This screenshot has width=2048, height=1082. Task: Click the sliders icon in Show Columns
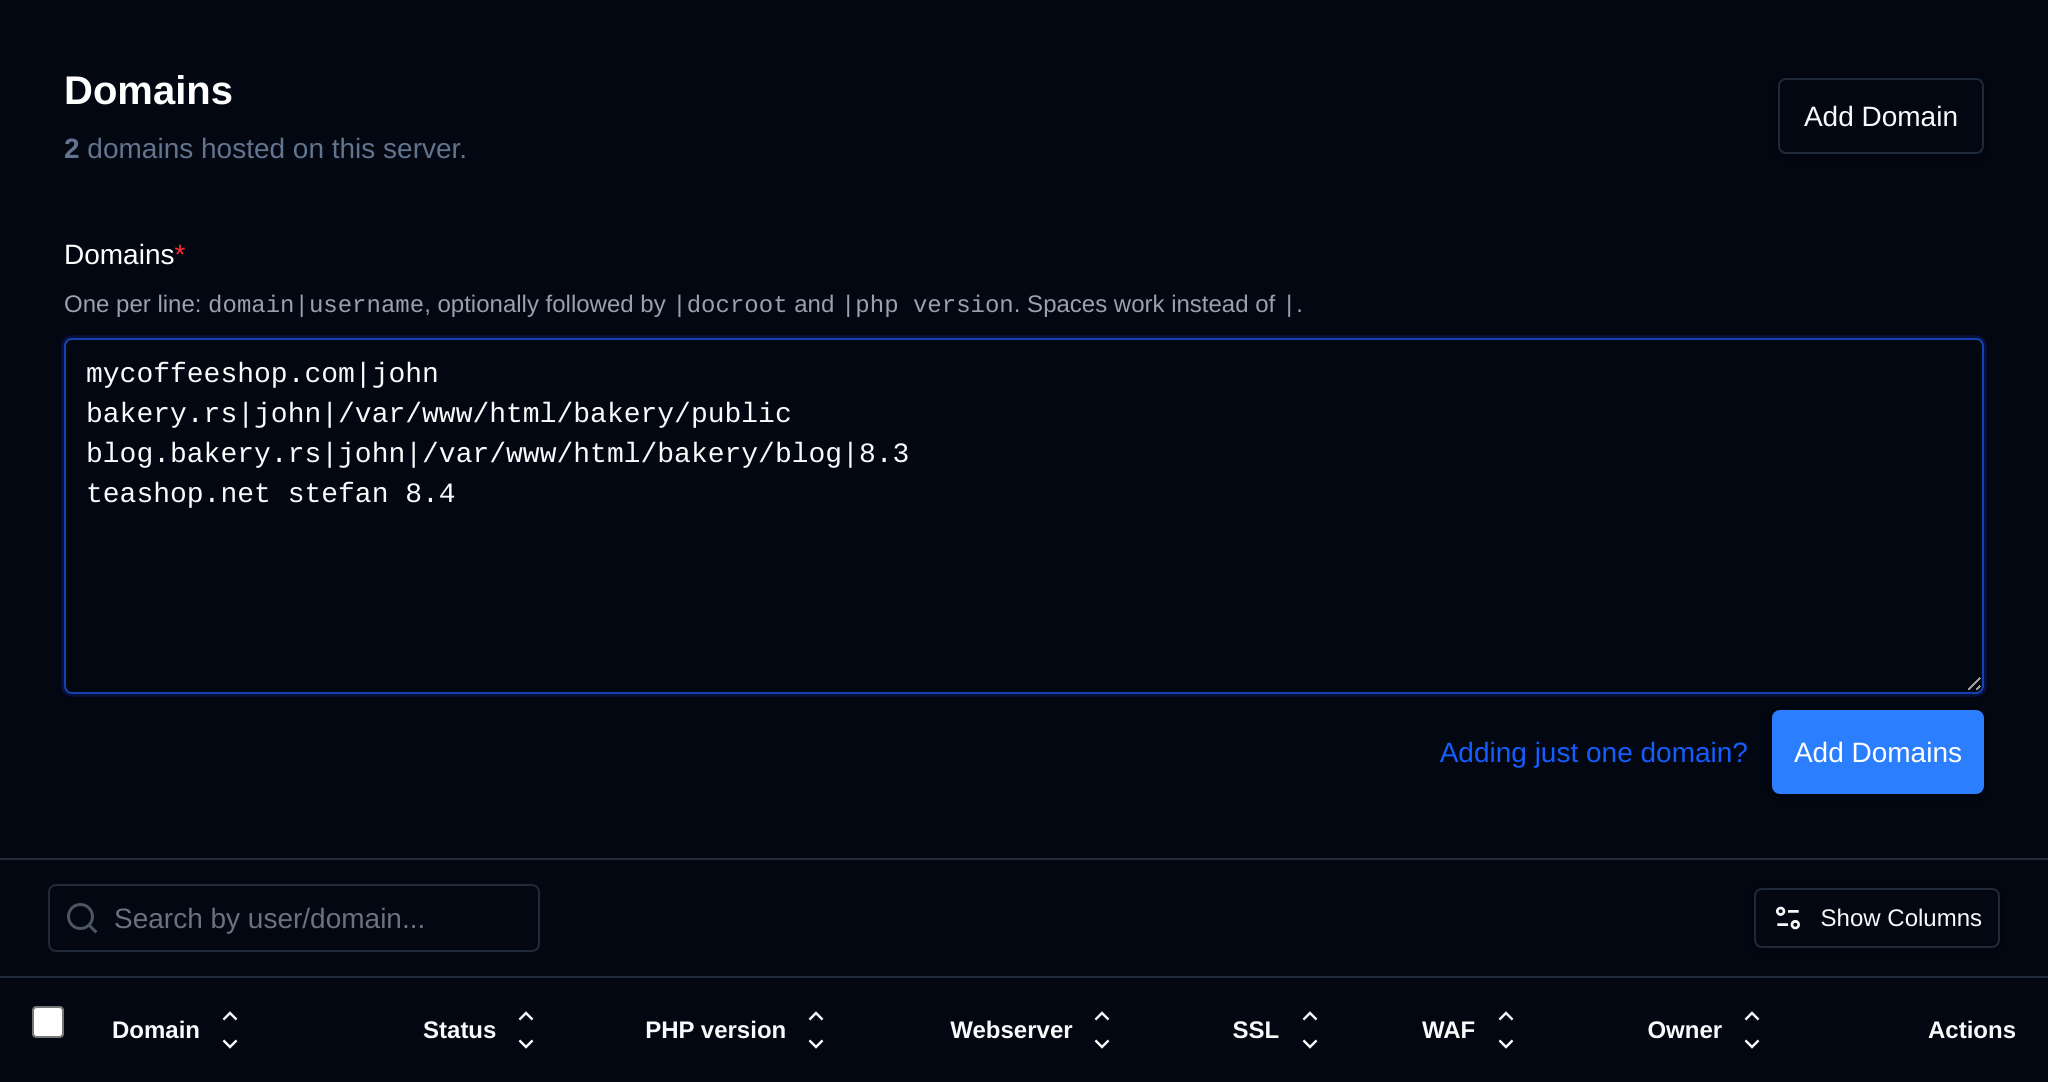1788,918
